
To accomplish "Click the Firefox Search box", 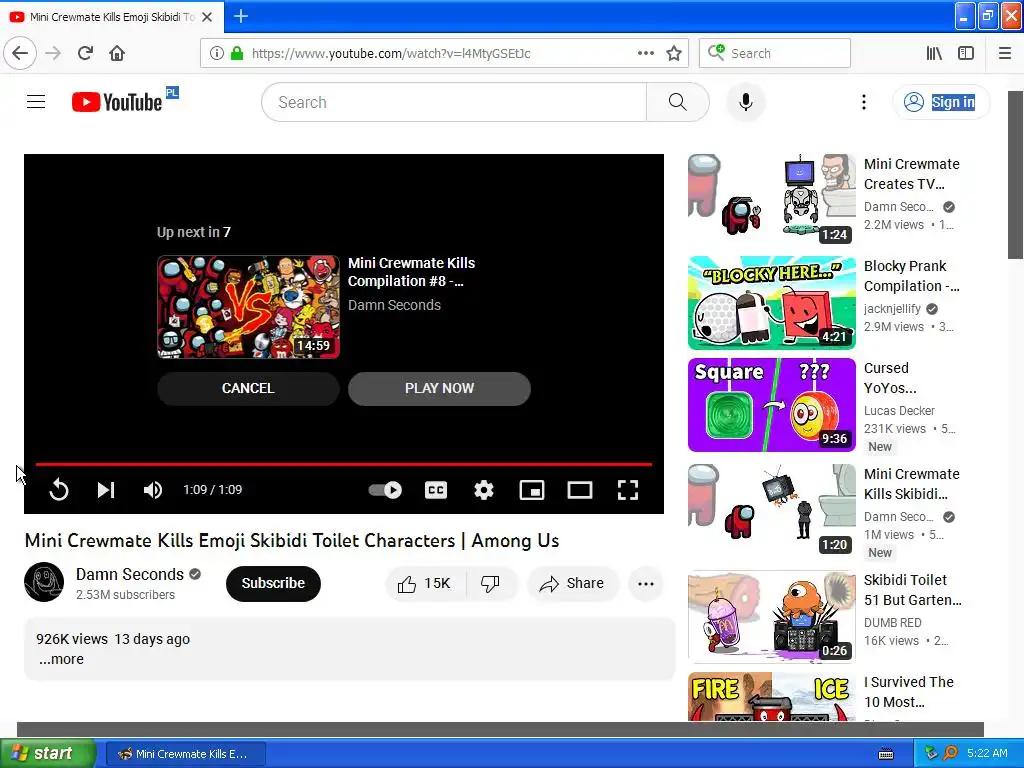I will point(775,53).
